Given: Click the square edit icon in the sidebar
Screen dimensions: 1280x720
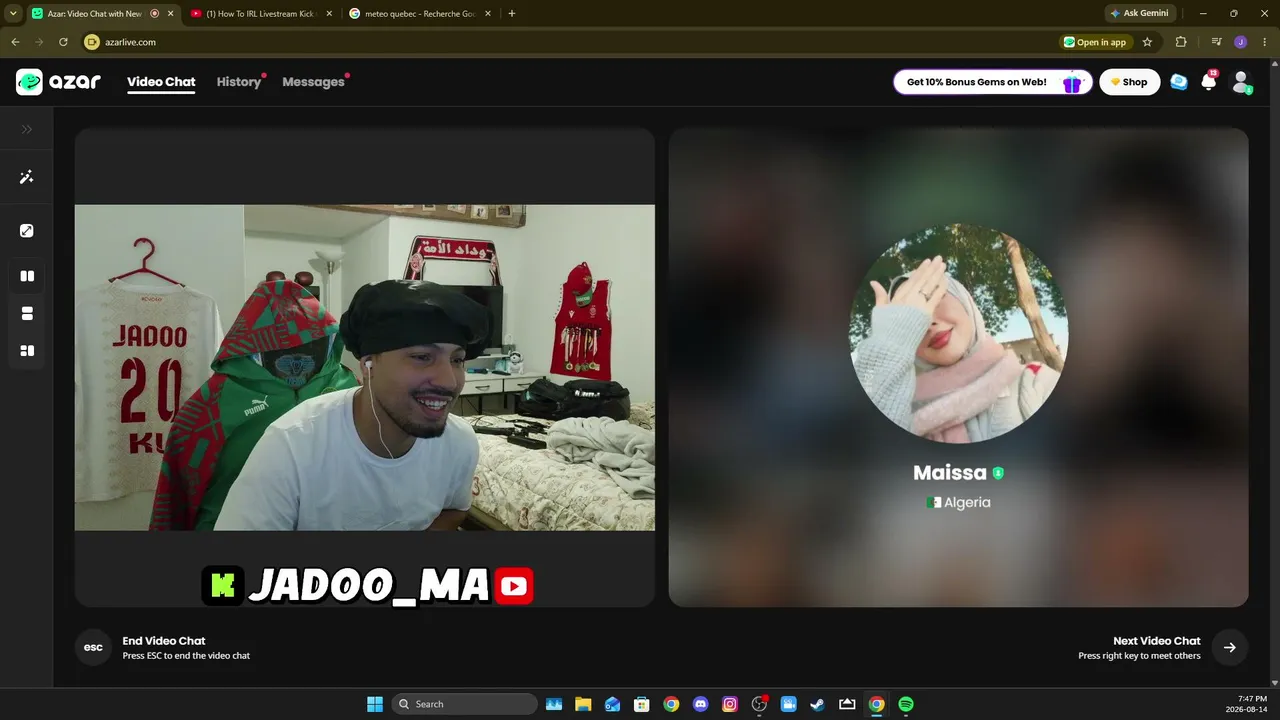Looking at the screenshot, I should (x=27, y=231).
